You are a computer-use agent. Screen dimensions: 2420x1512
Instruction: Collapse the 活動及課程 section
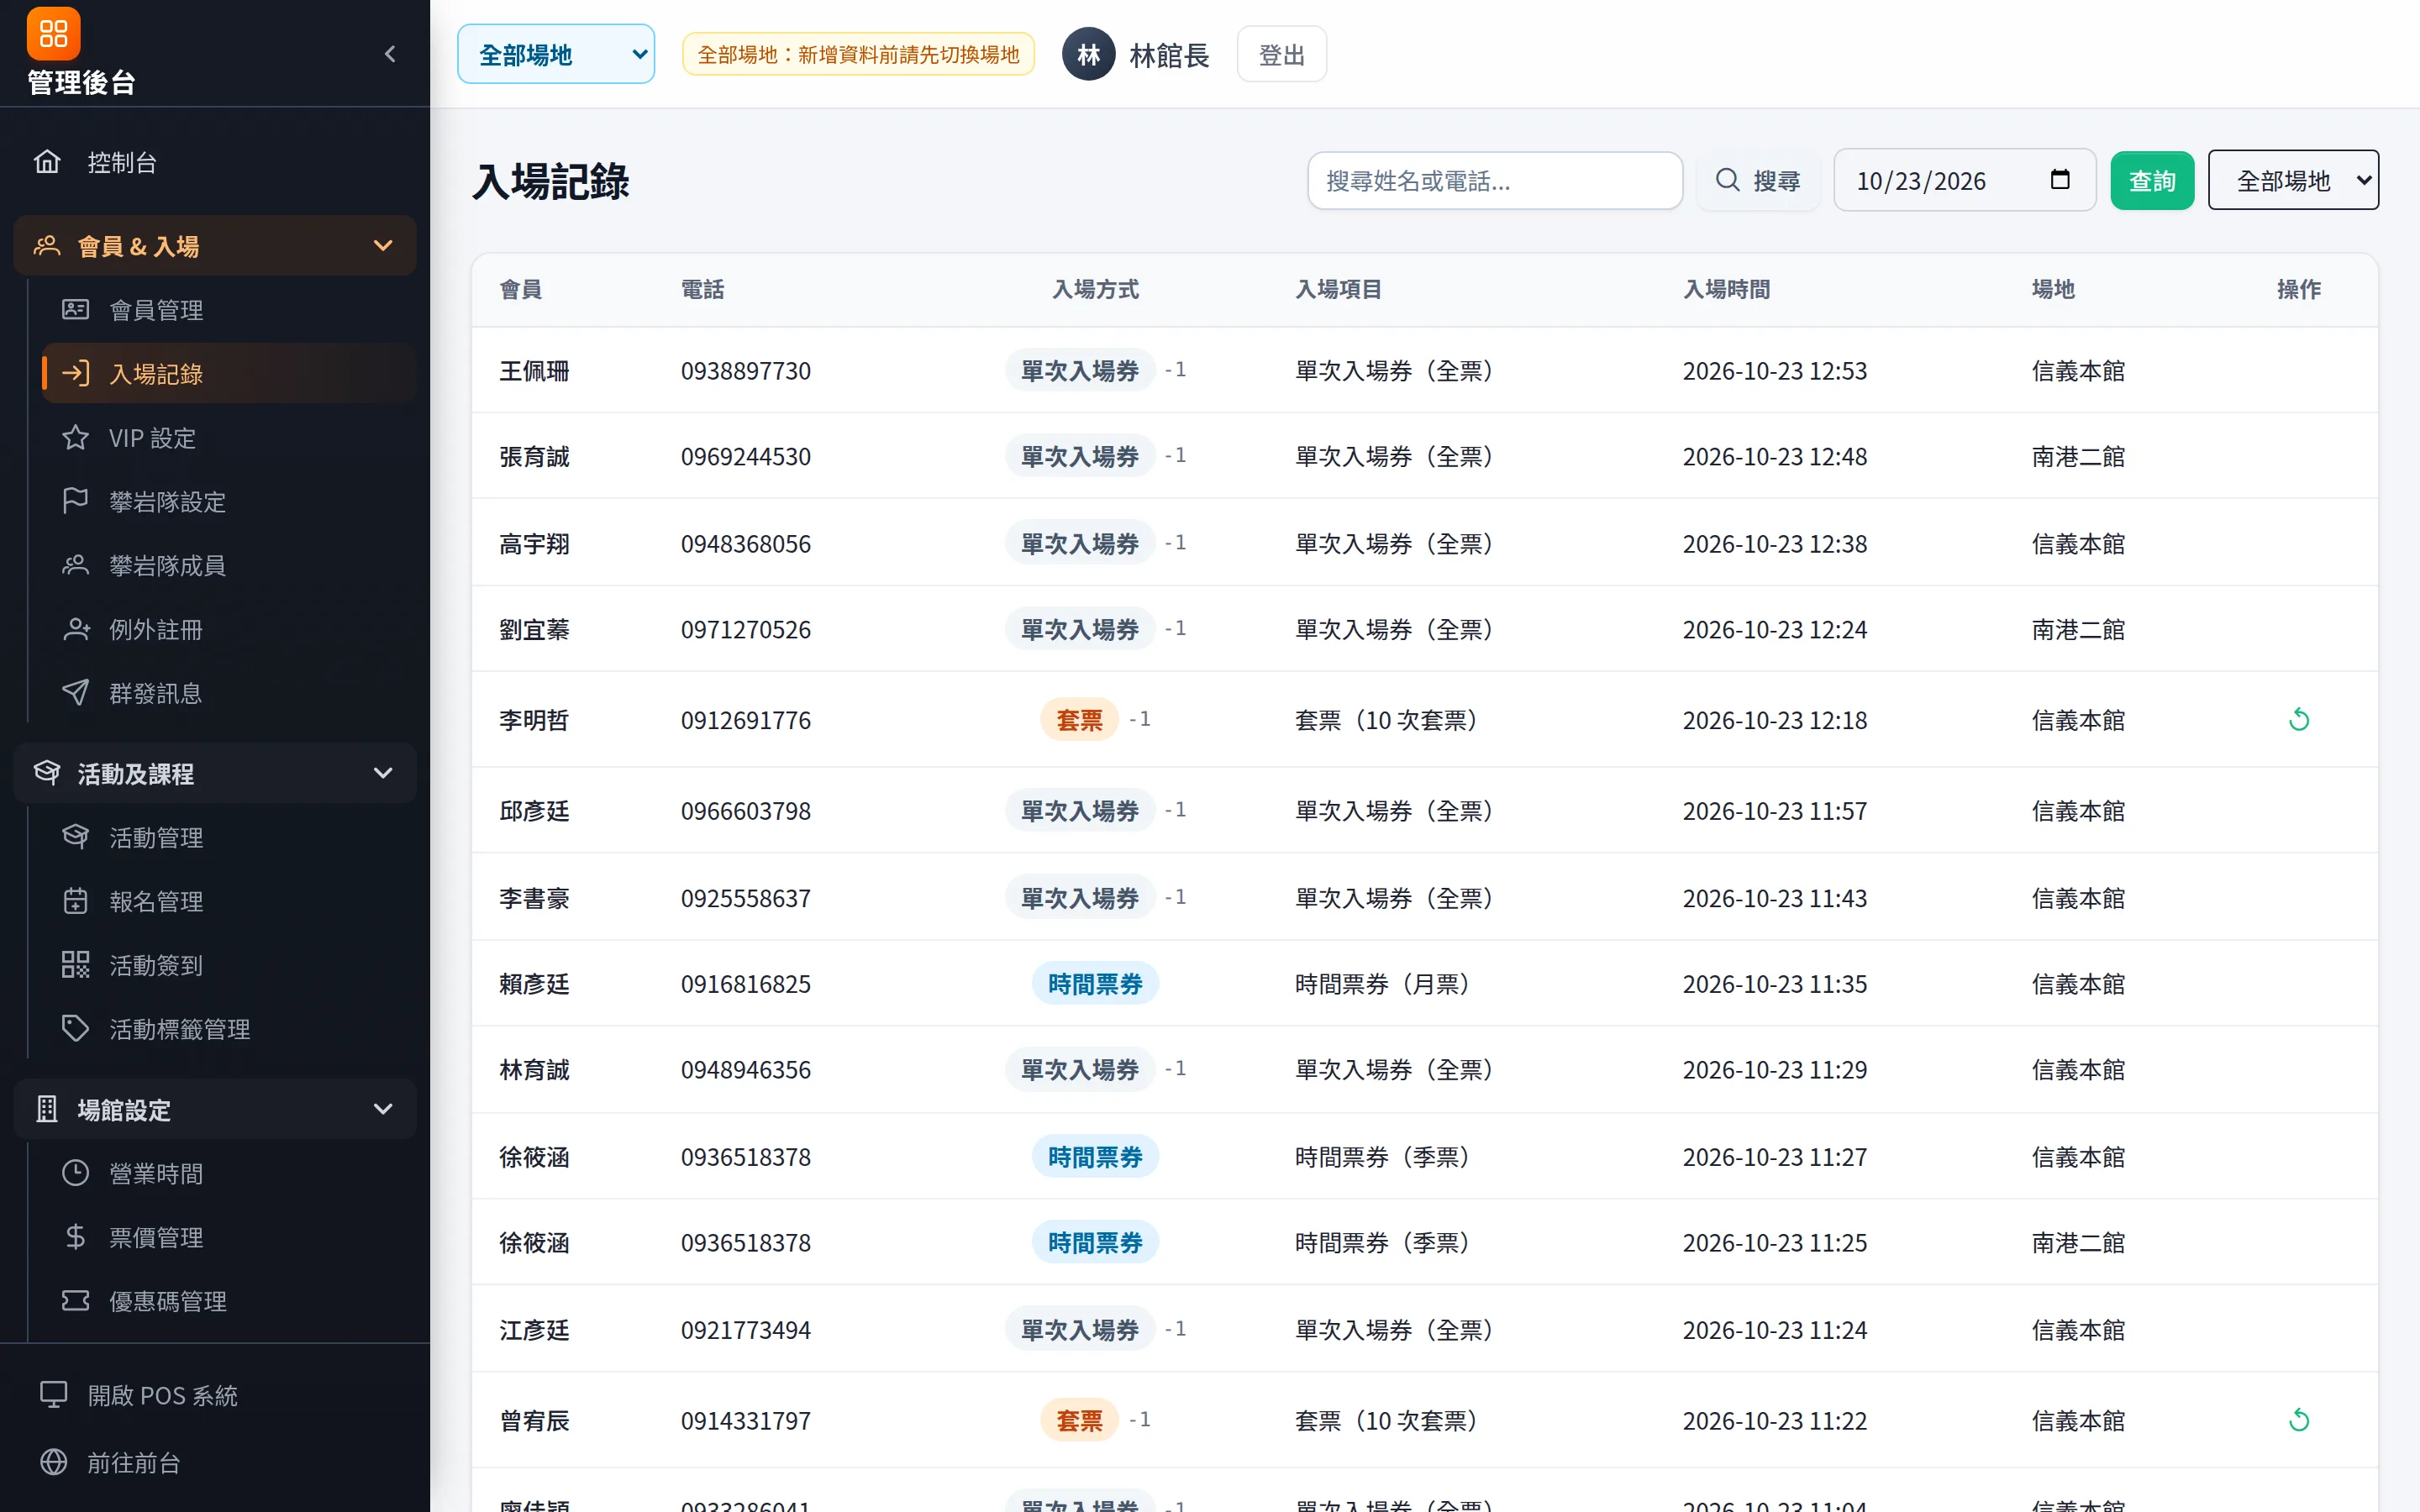pyautogui.click(x=215, y=773)
